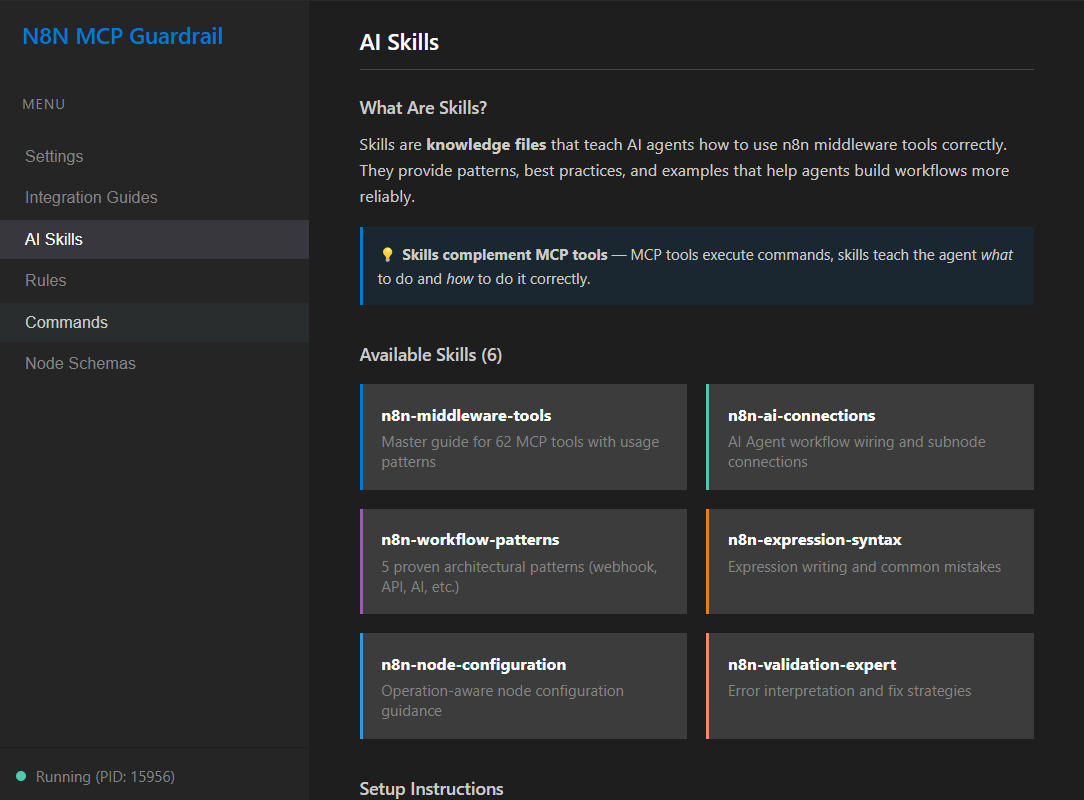1084x800 pixels.
Task: Click the Setup Instructions heading
Action: point(431,788)
